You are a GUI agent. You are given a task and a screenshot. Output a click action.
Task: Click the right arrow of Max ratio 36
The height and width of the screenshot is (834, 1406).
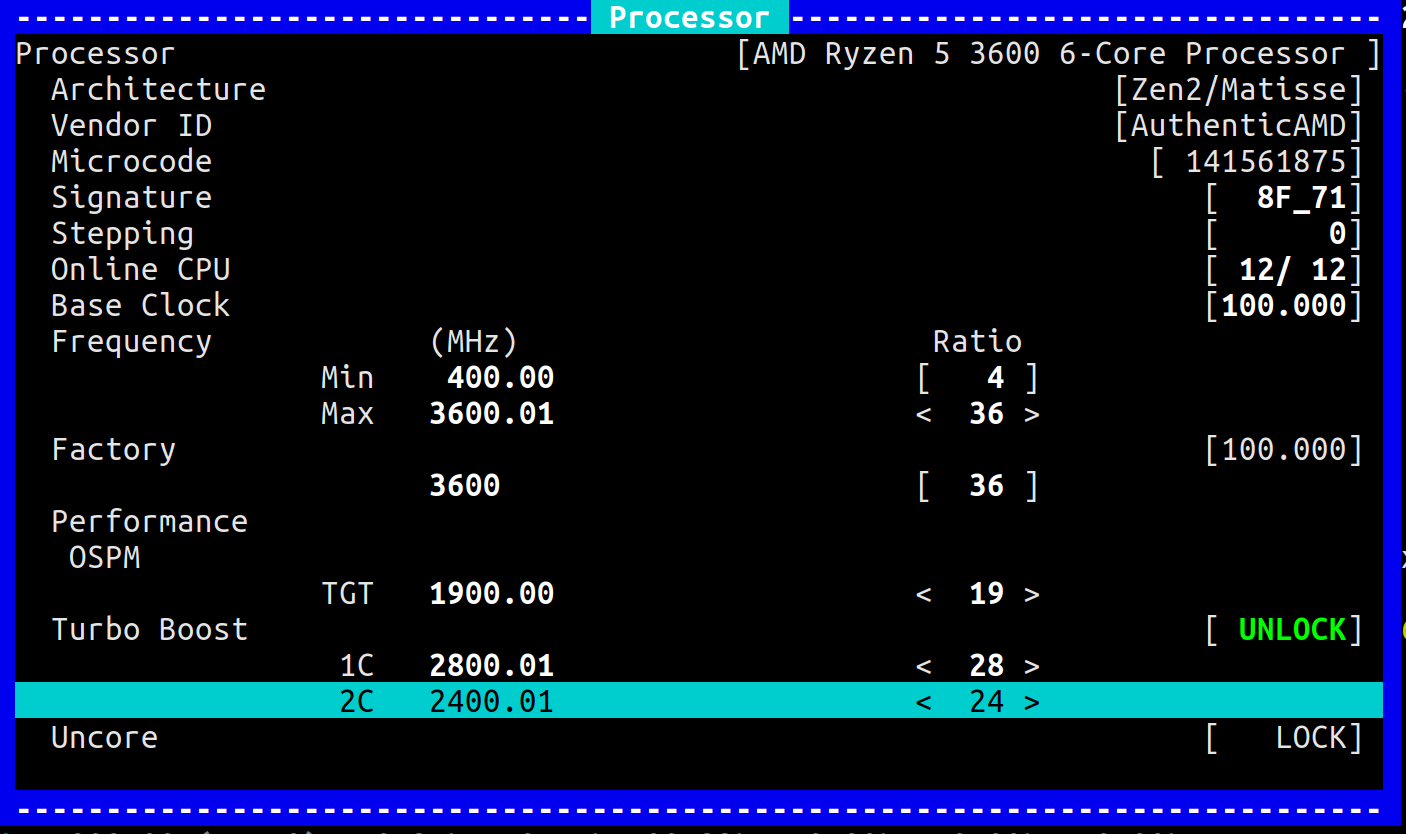pyautogui.click(x=1032, y=414)
